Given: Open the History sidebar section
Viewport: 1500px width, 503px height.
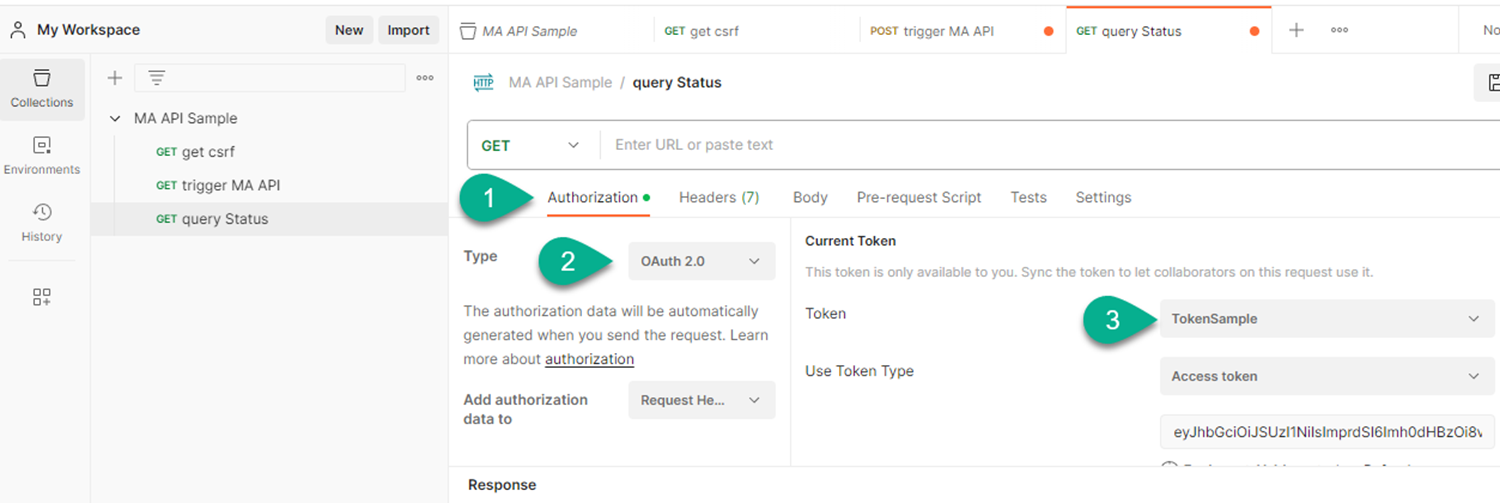Looking at the screenshot, I should [42, 223].
